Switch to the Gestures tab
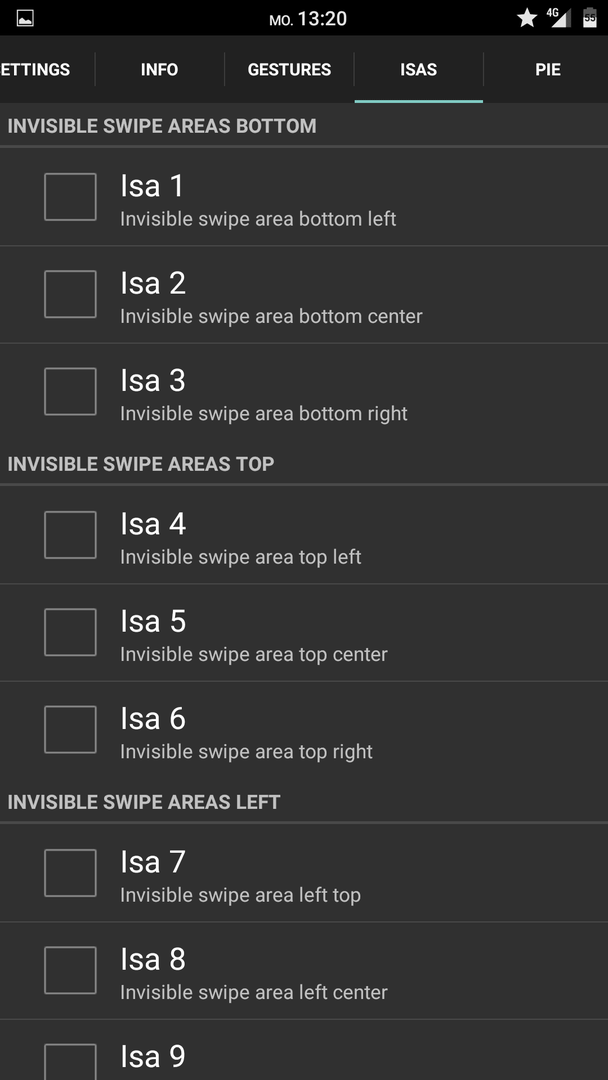This screenshot has width=608, height=1080. tap(289, 70)
